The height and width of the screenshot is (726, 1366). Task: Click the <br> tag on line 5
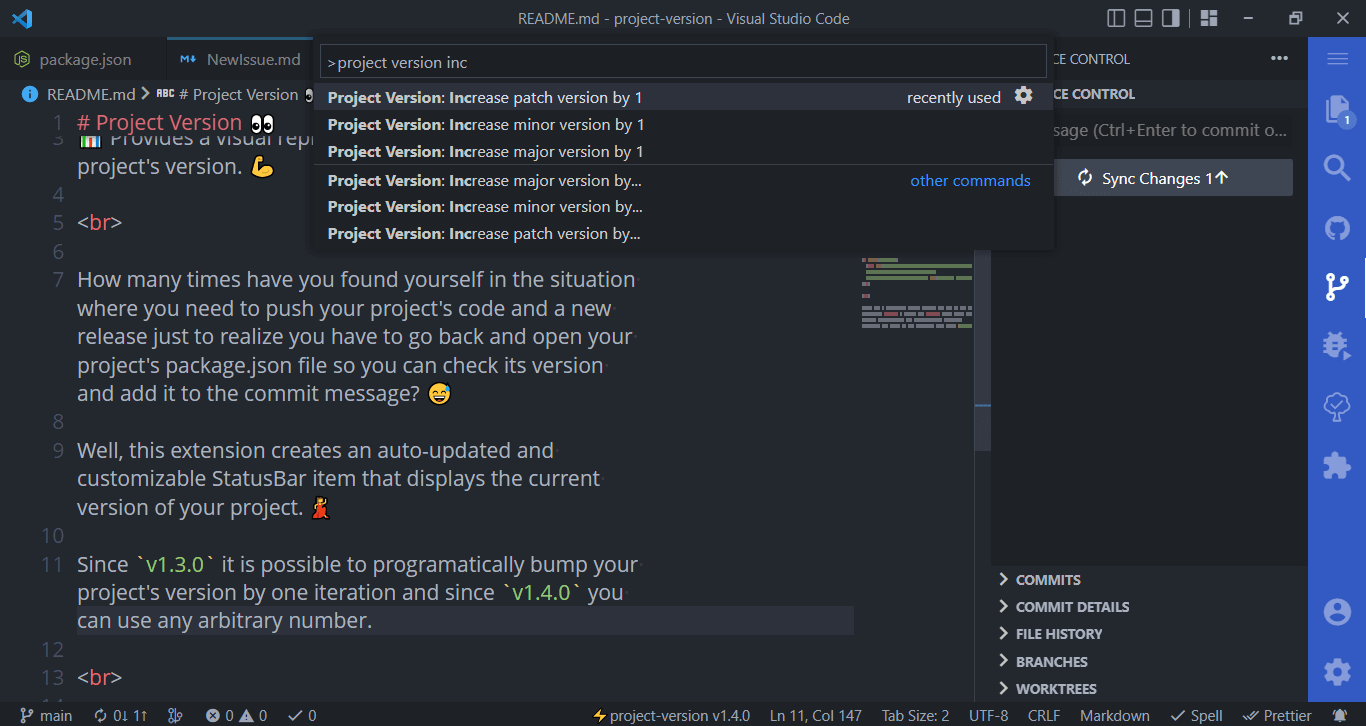[99, 222]
